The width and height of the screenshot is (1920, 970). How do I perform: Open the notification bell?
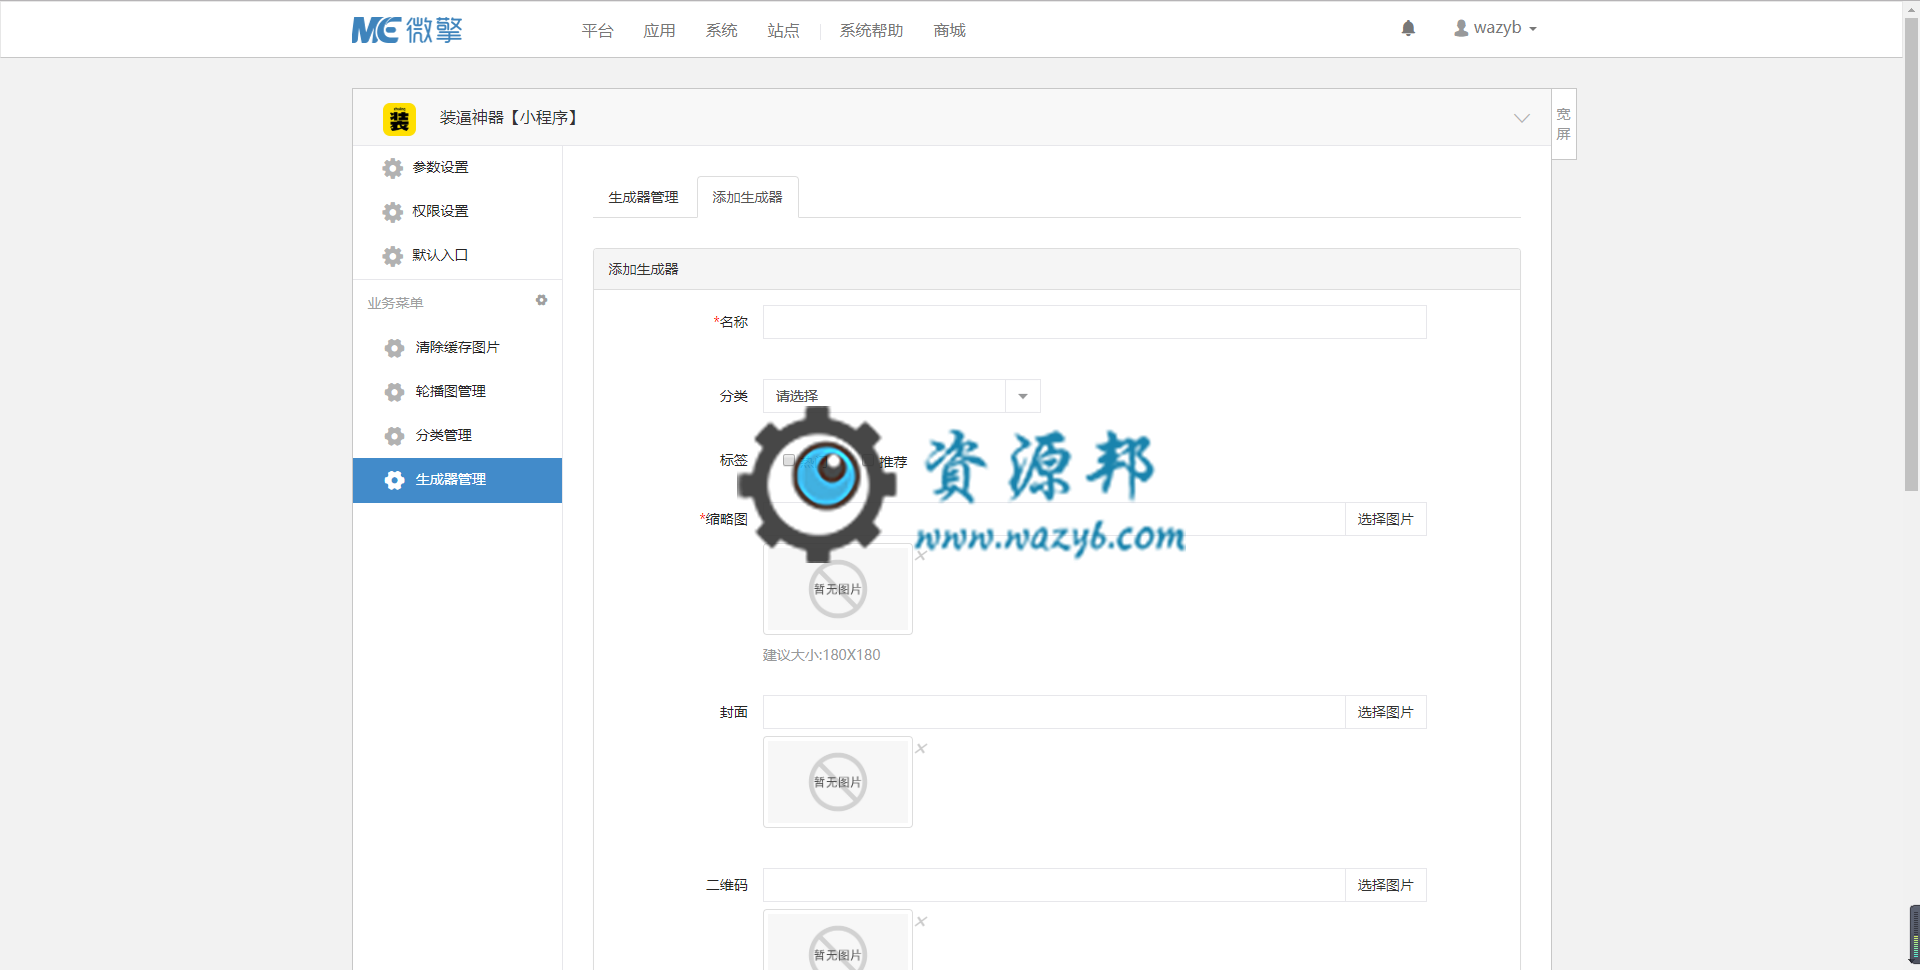pos(1408,29)
